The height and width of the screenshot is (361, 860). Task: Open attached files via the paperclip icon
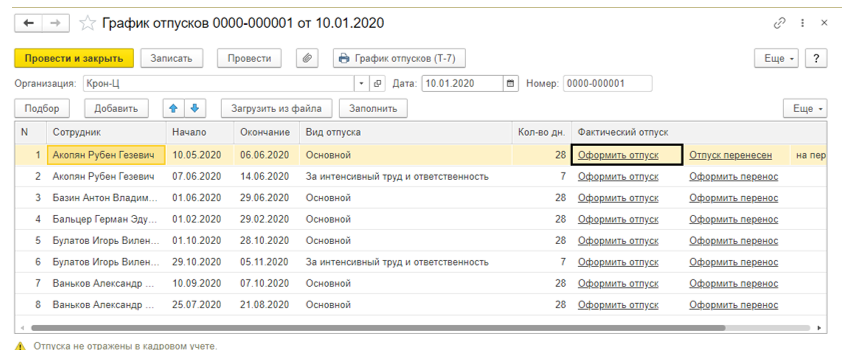308,58
